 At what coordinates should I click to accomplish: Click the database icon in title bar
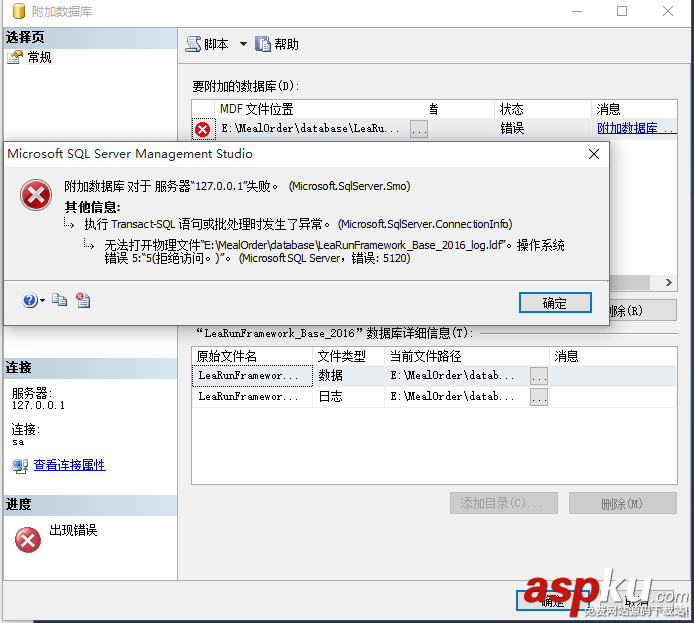(x=19, y=11)
